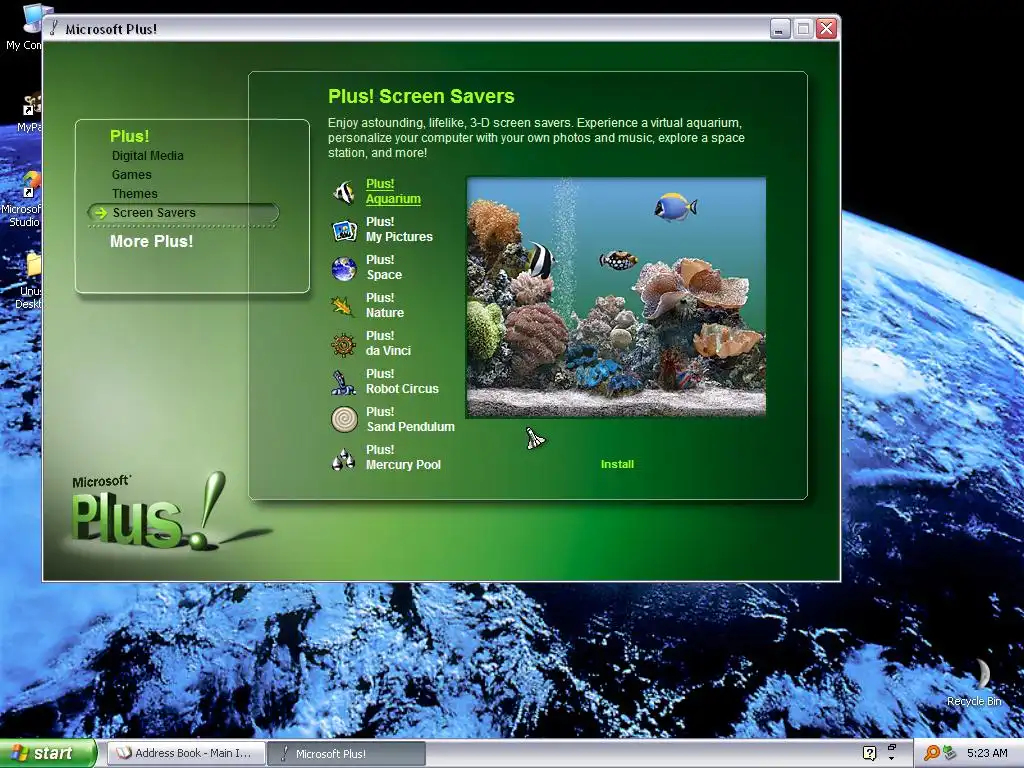1024x768 pixels.
Task: Click the magnifier icon in system tray
Action: [931, 753]
